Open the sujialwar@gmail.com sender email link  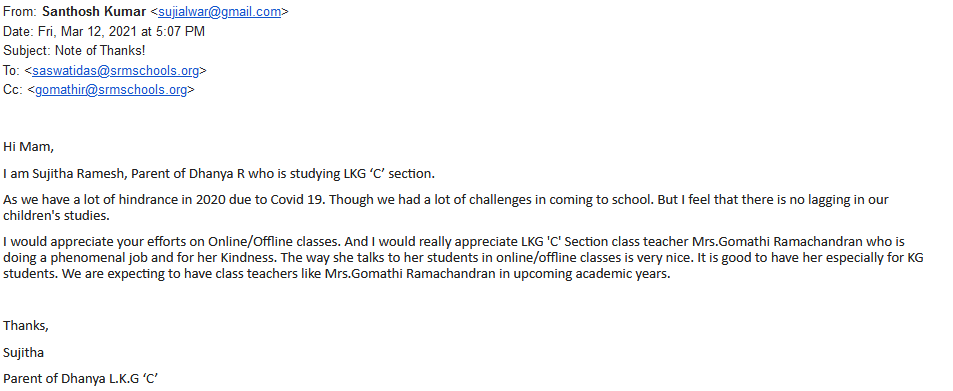(x=219, y=12)
